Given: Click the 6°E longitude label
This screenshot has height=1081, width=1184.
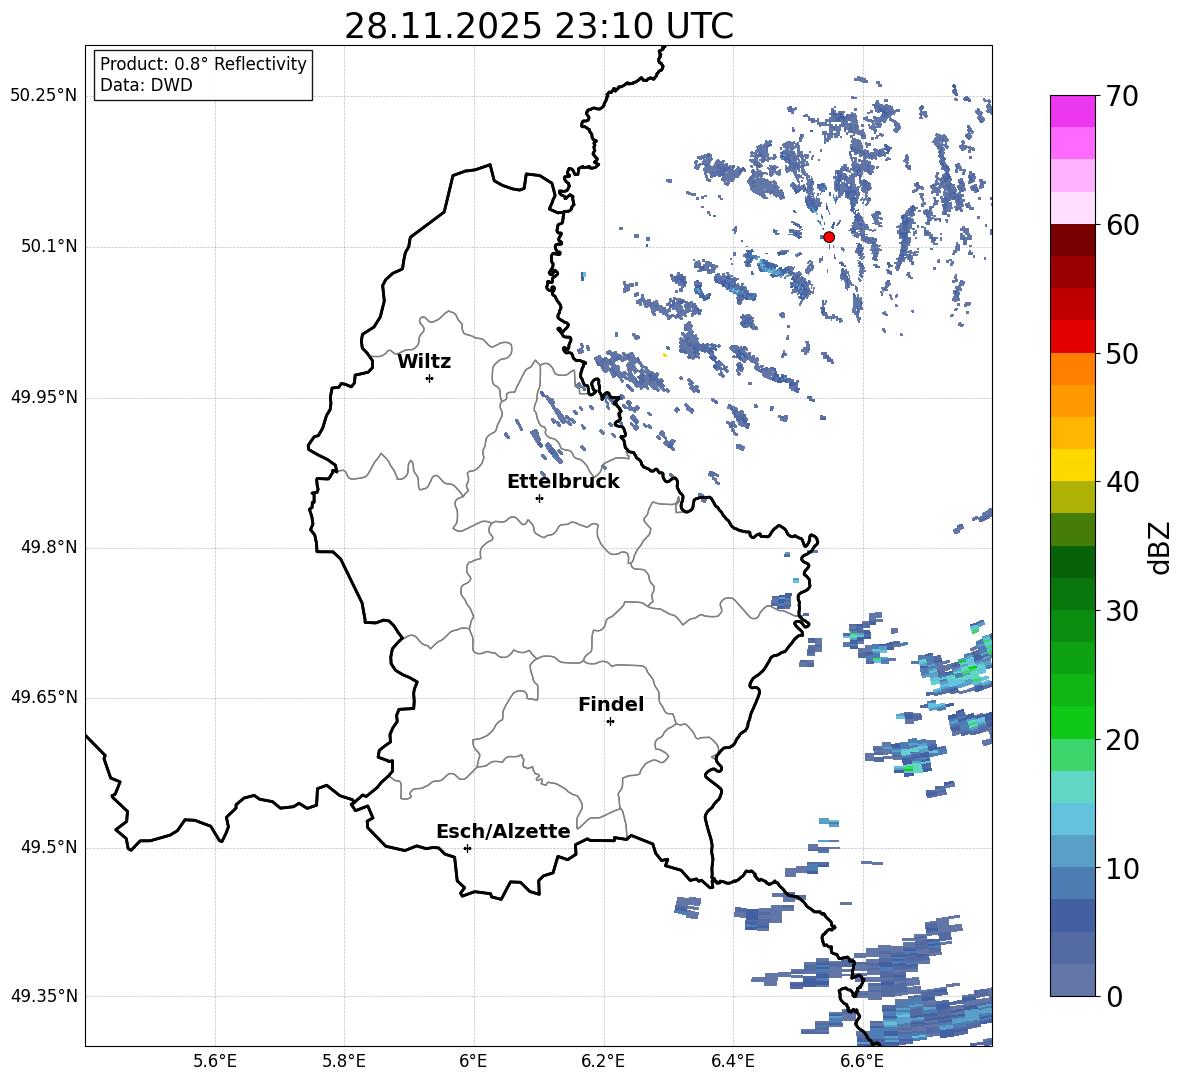Looking at the screenshot, I should [473, 1061].
